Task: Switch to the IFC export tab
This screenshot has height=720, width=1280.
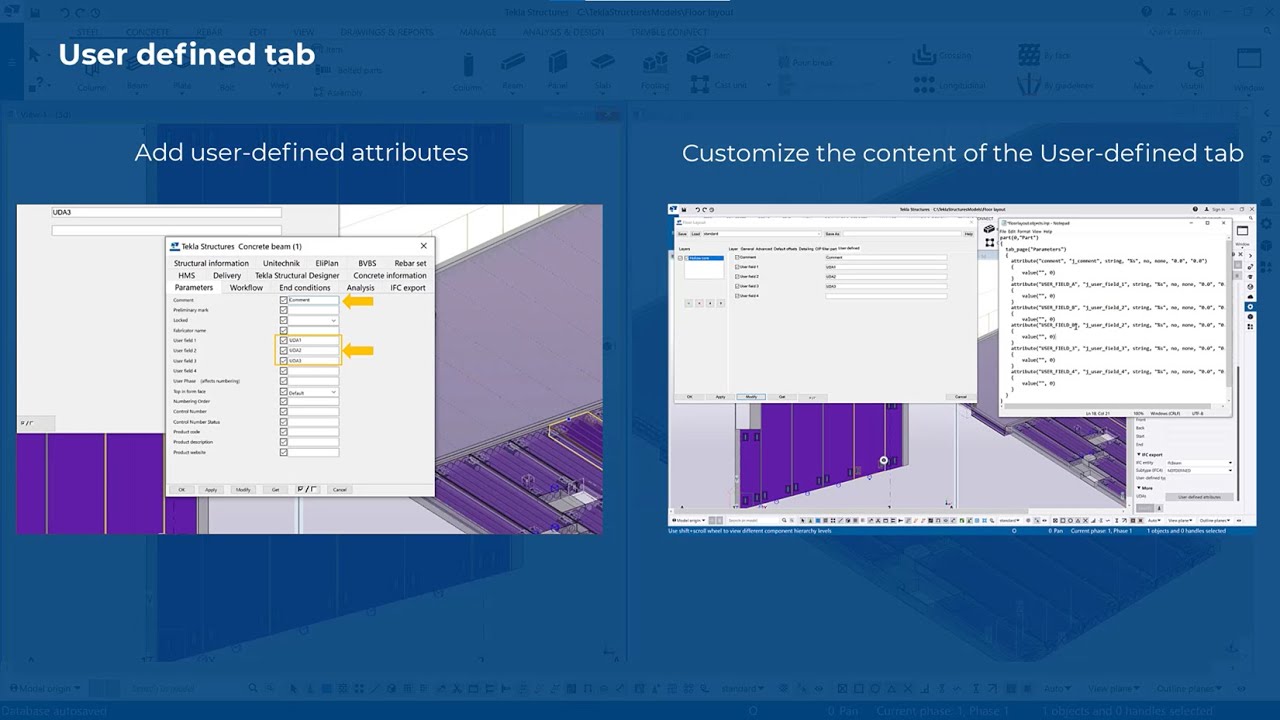Action: (407, 287)
